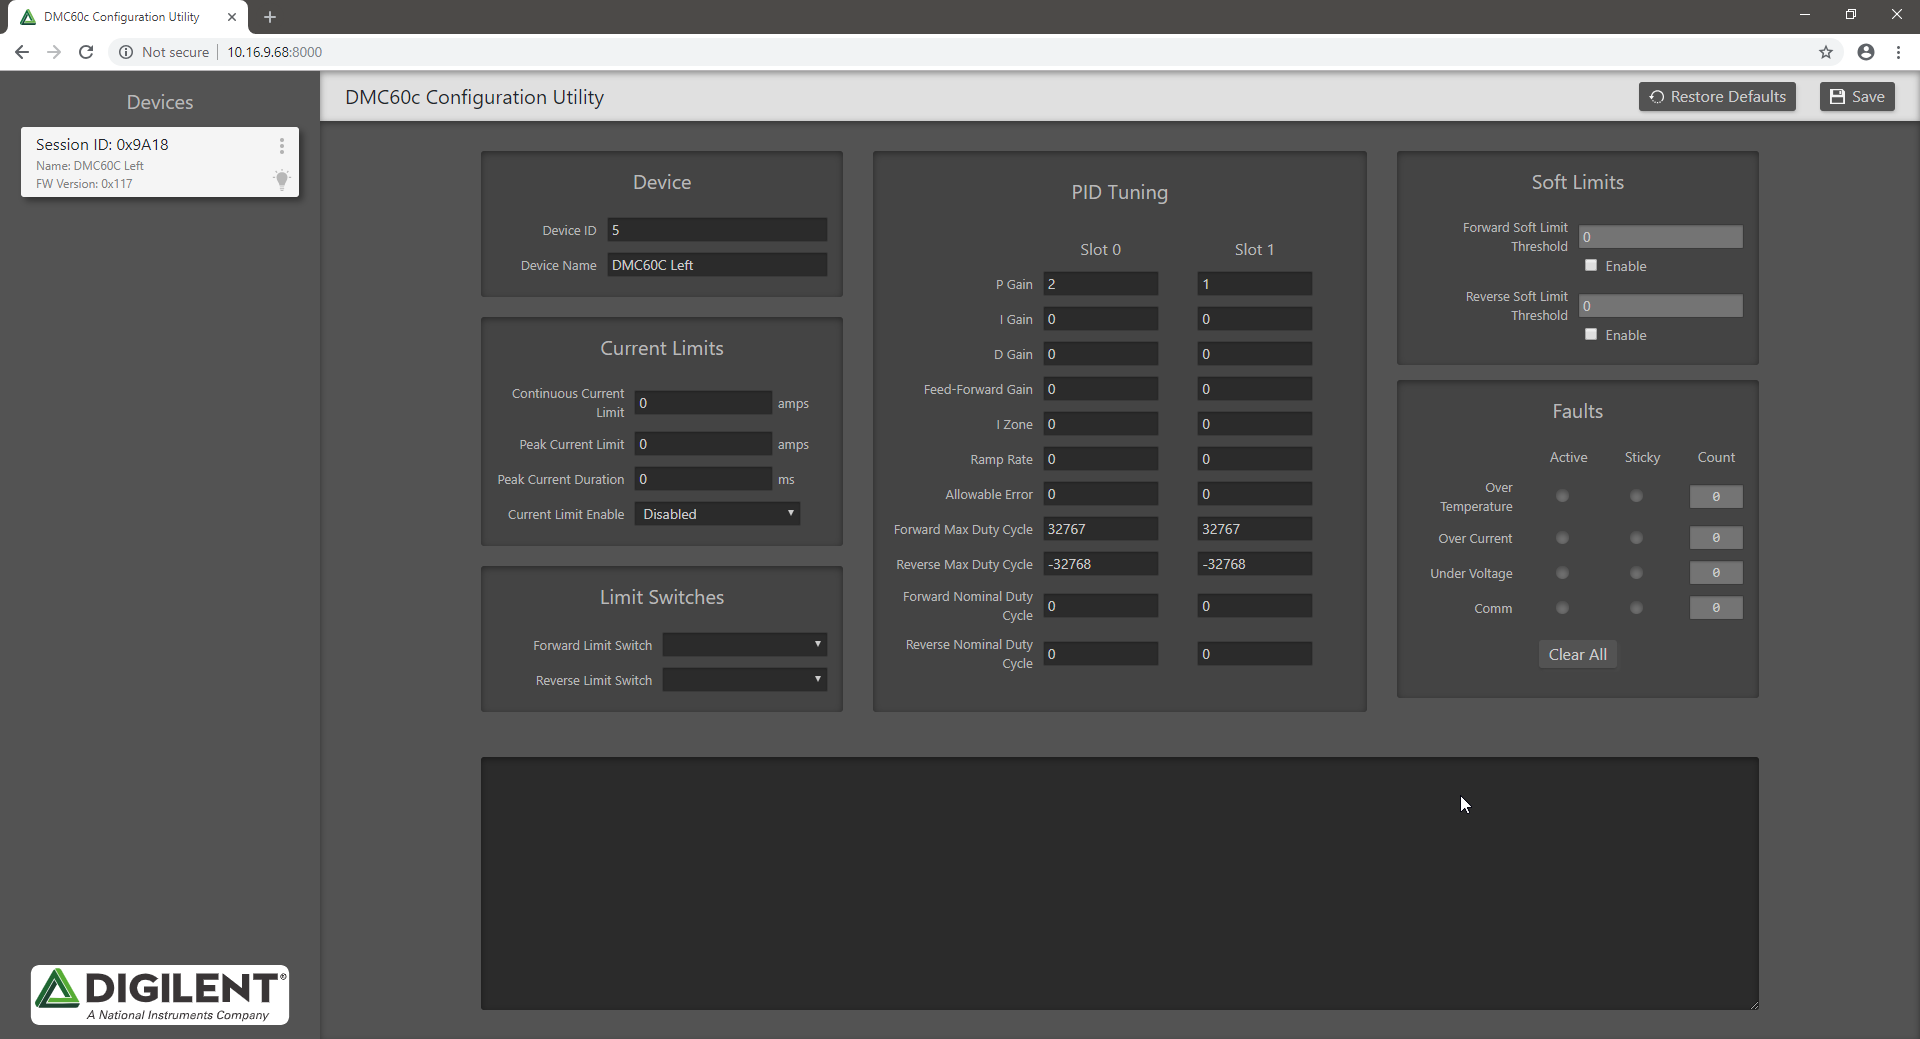Viewport: 1920px width, 1039px height.
Task: Enable the Forward Soft Limit checkbox
Action: click(x=1591, y=265)
